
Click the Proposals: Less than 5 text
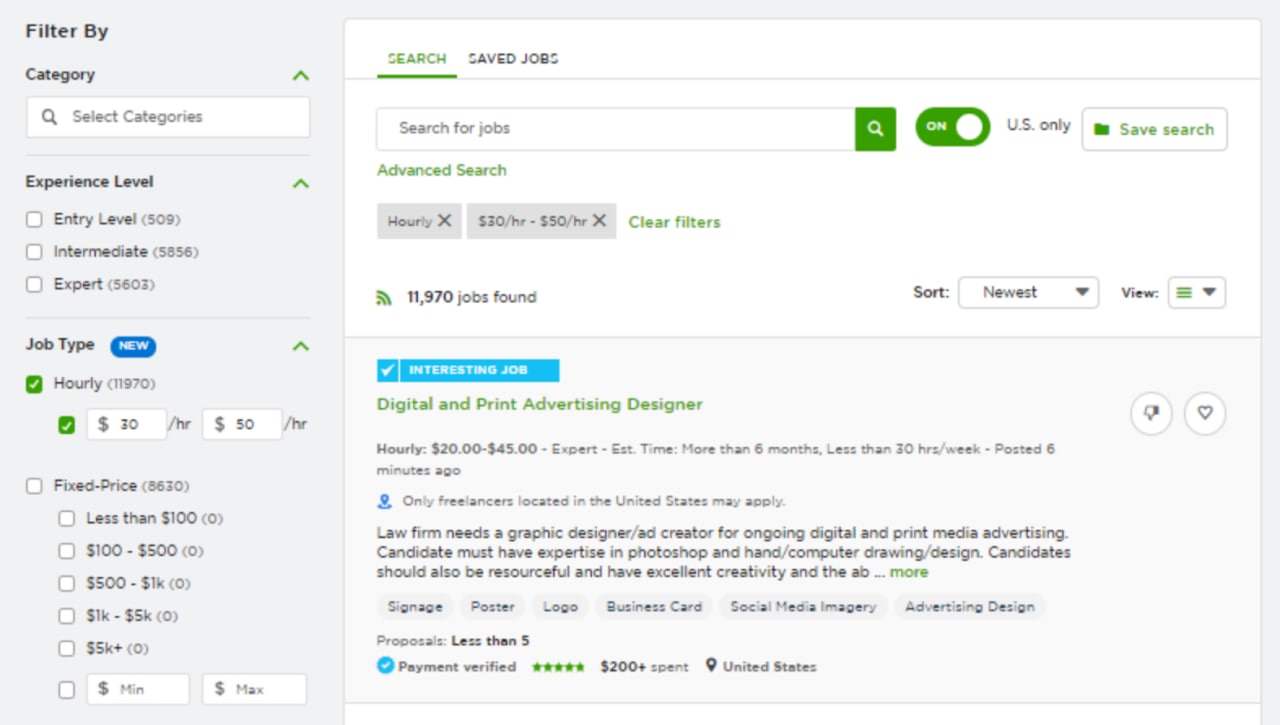(453, 641)
